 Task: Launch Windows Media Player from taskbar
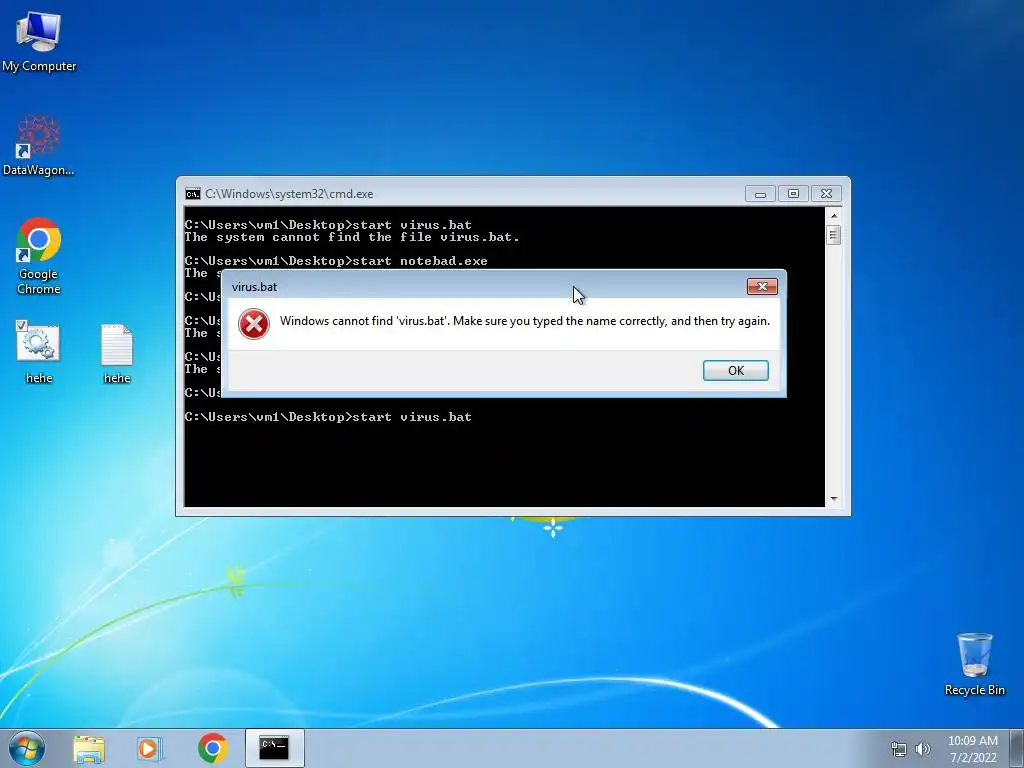[x=150, y=748]
